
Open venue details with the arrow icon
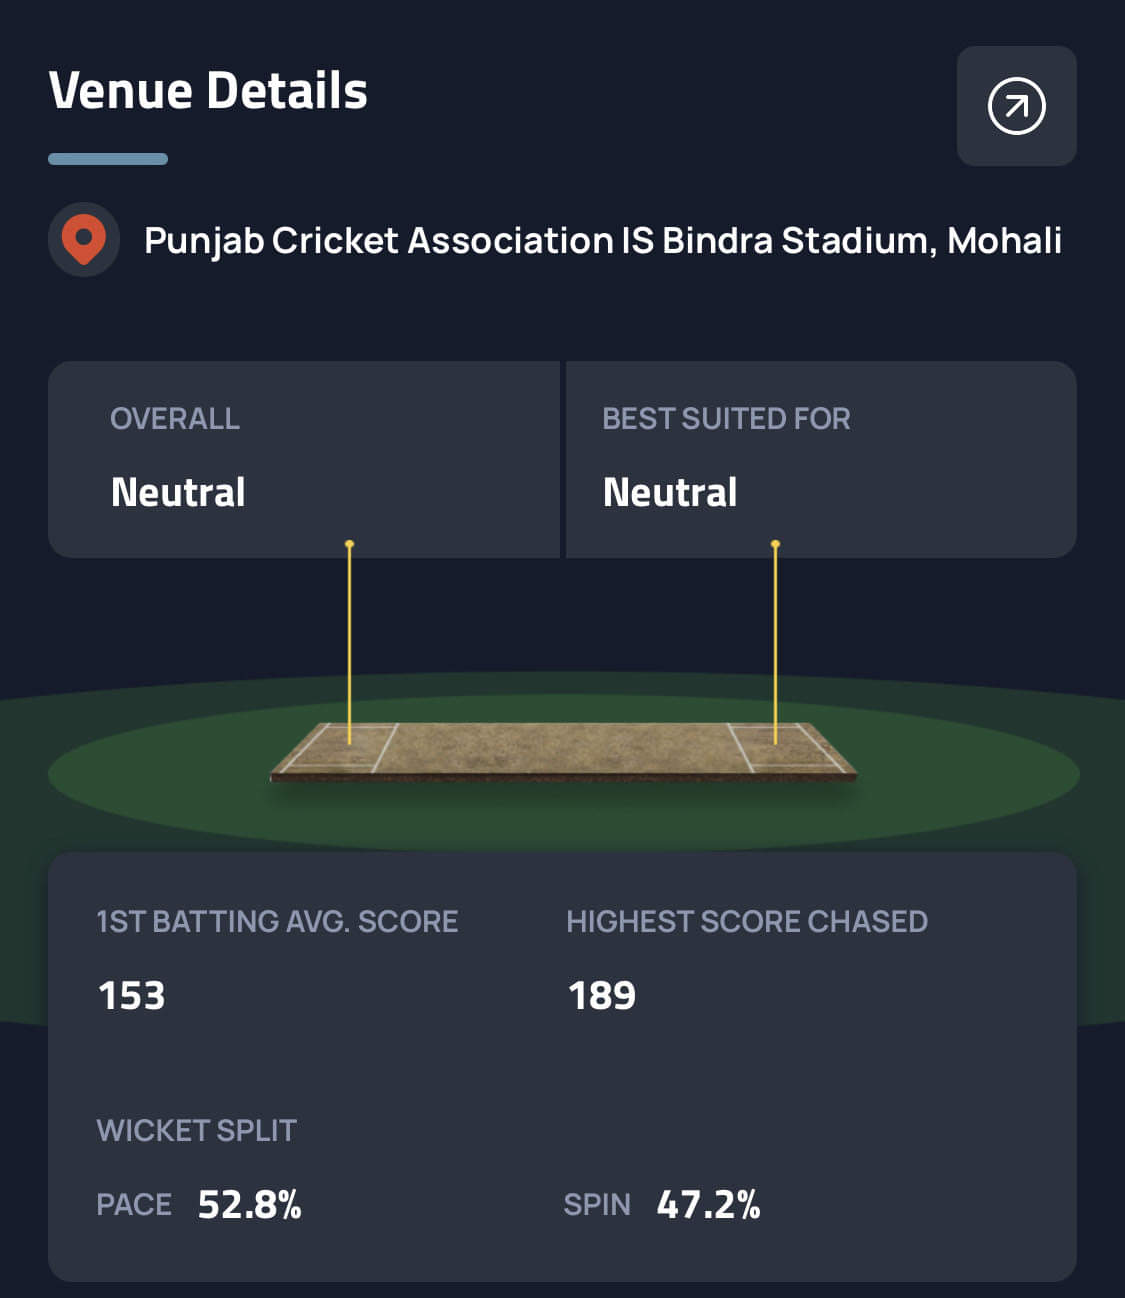(1016, 106)
